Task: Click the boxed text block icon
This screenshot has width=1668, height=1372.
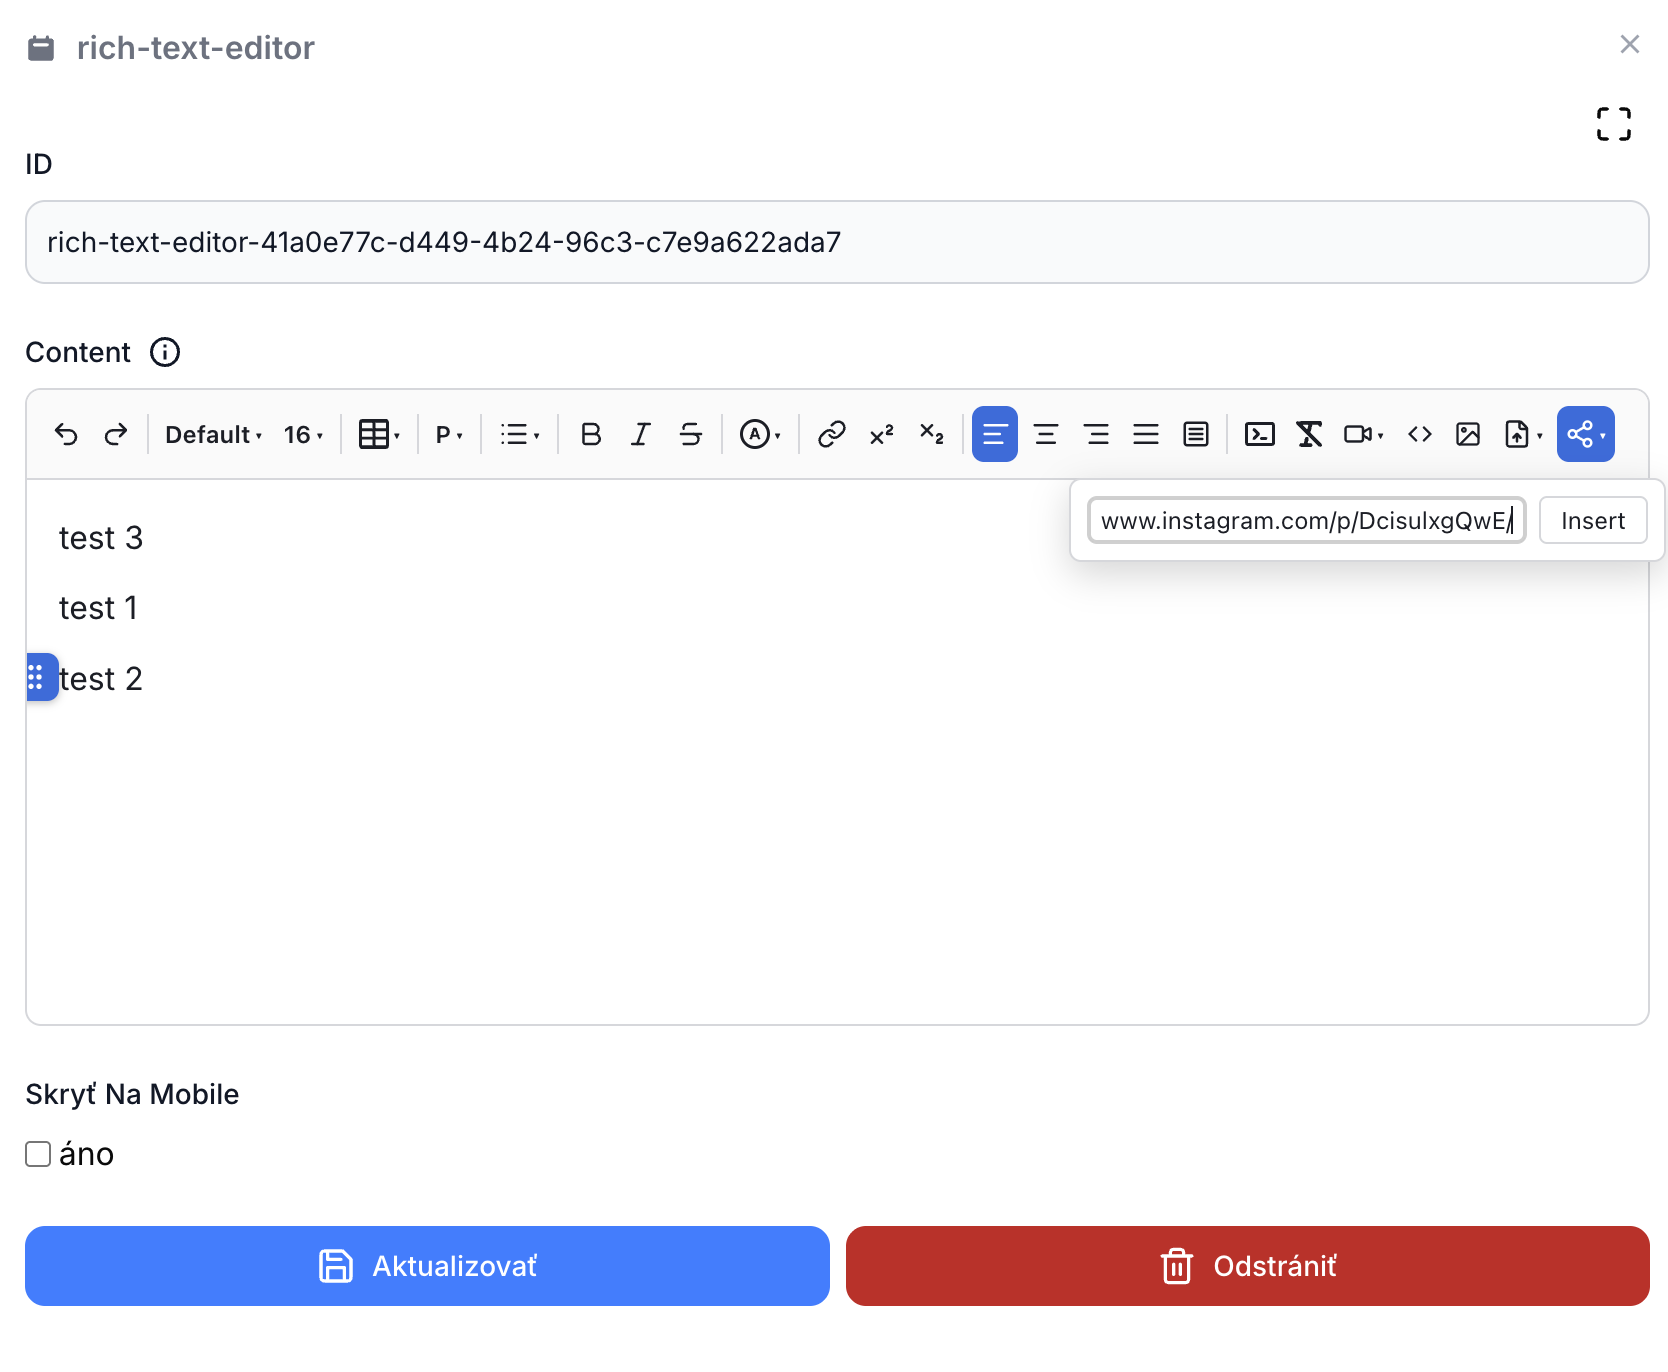Action: tap(1196, 434)
